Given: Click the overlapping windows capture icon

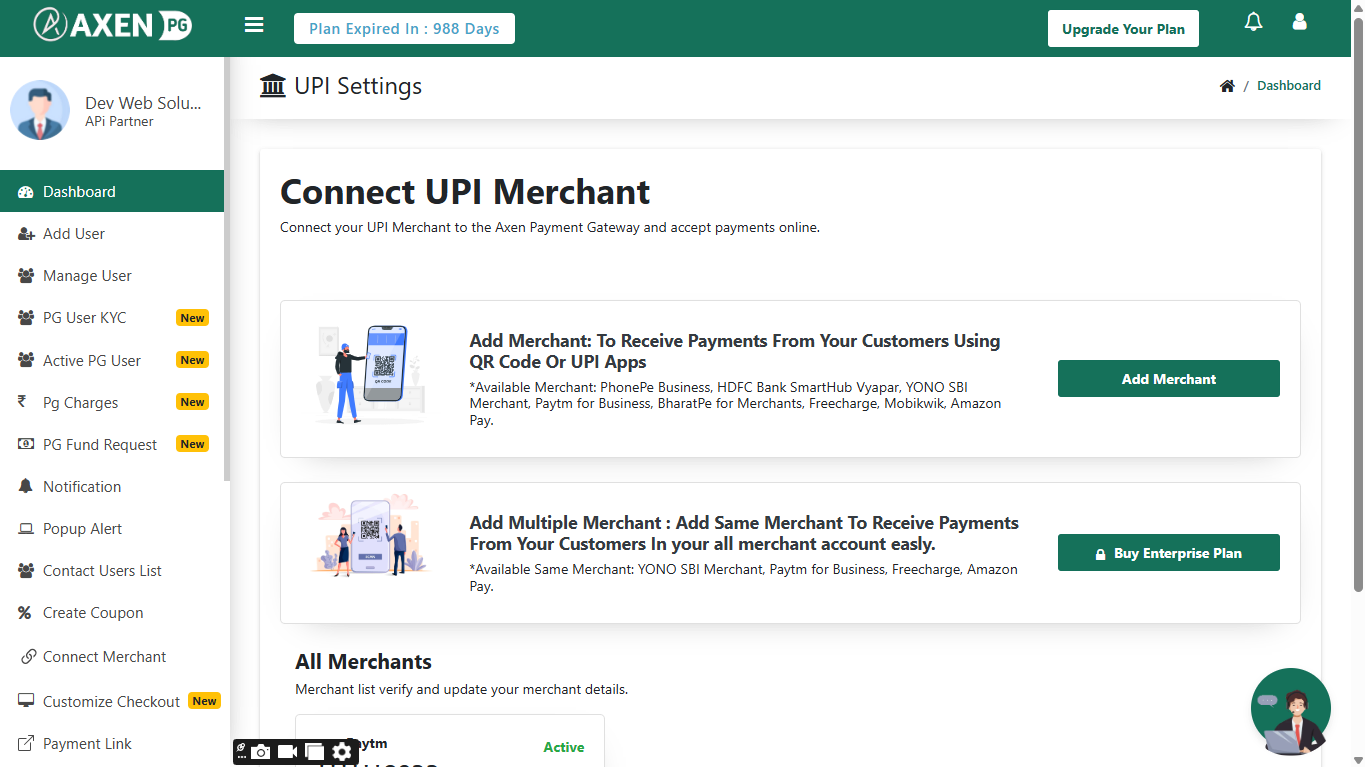Looking at the screenshot, I should click(x=315, y=752).
